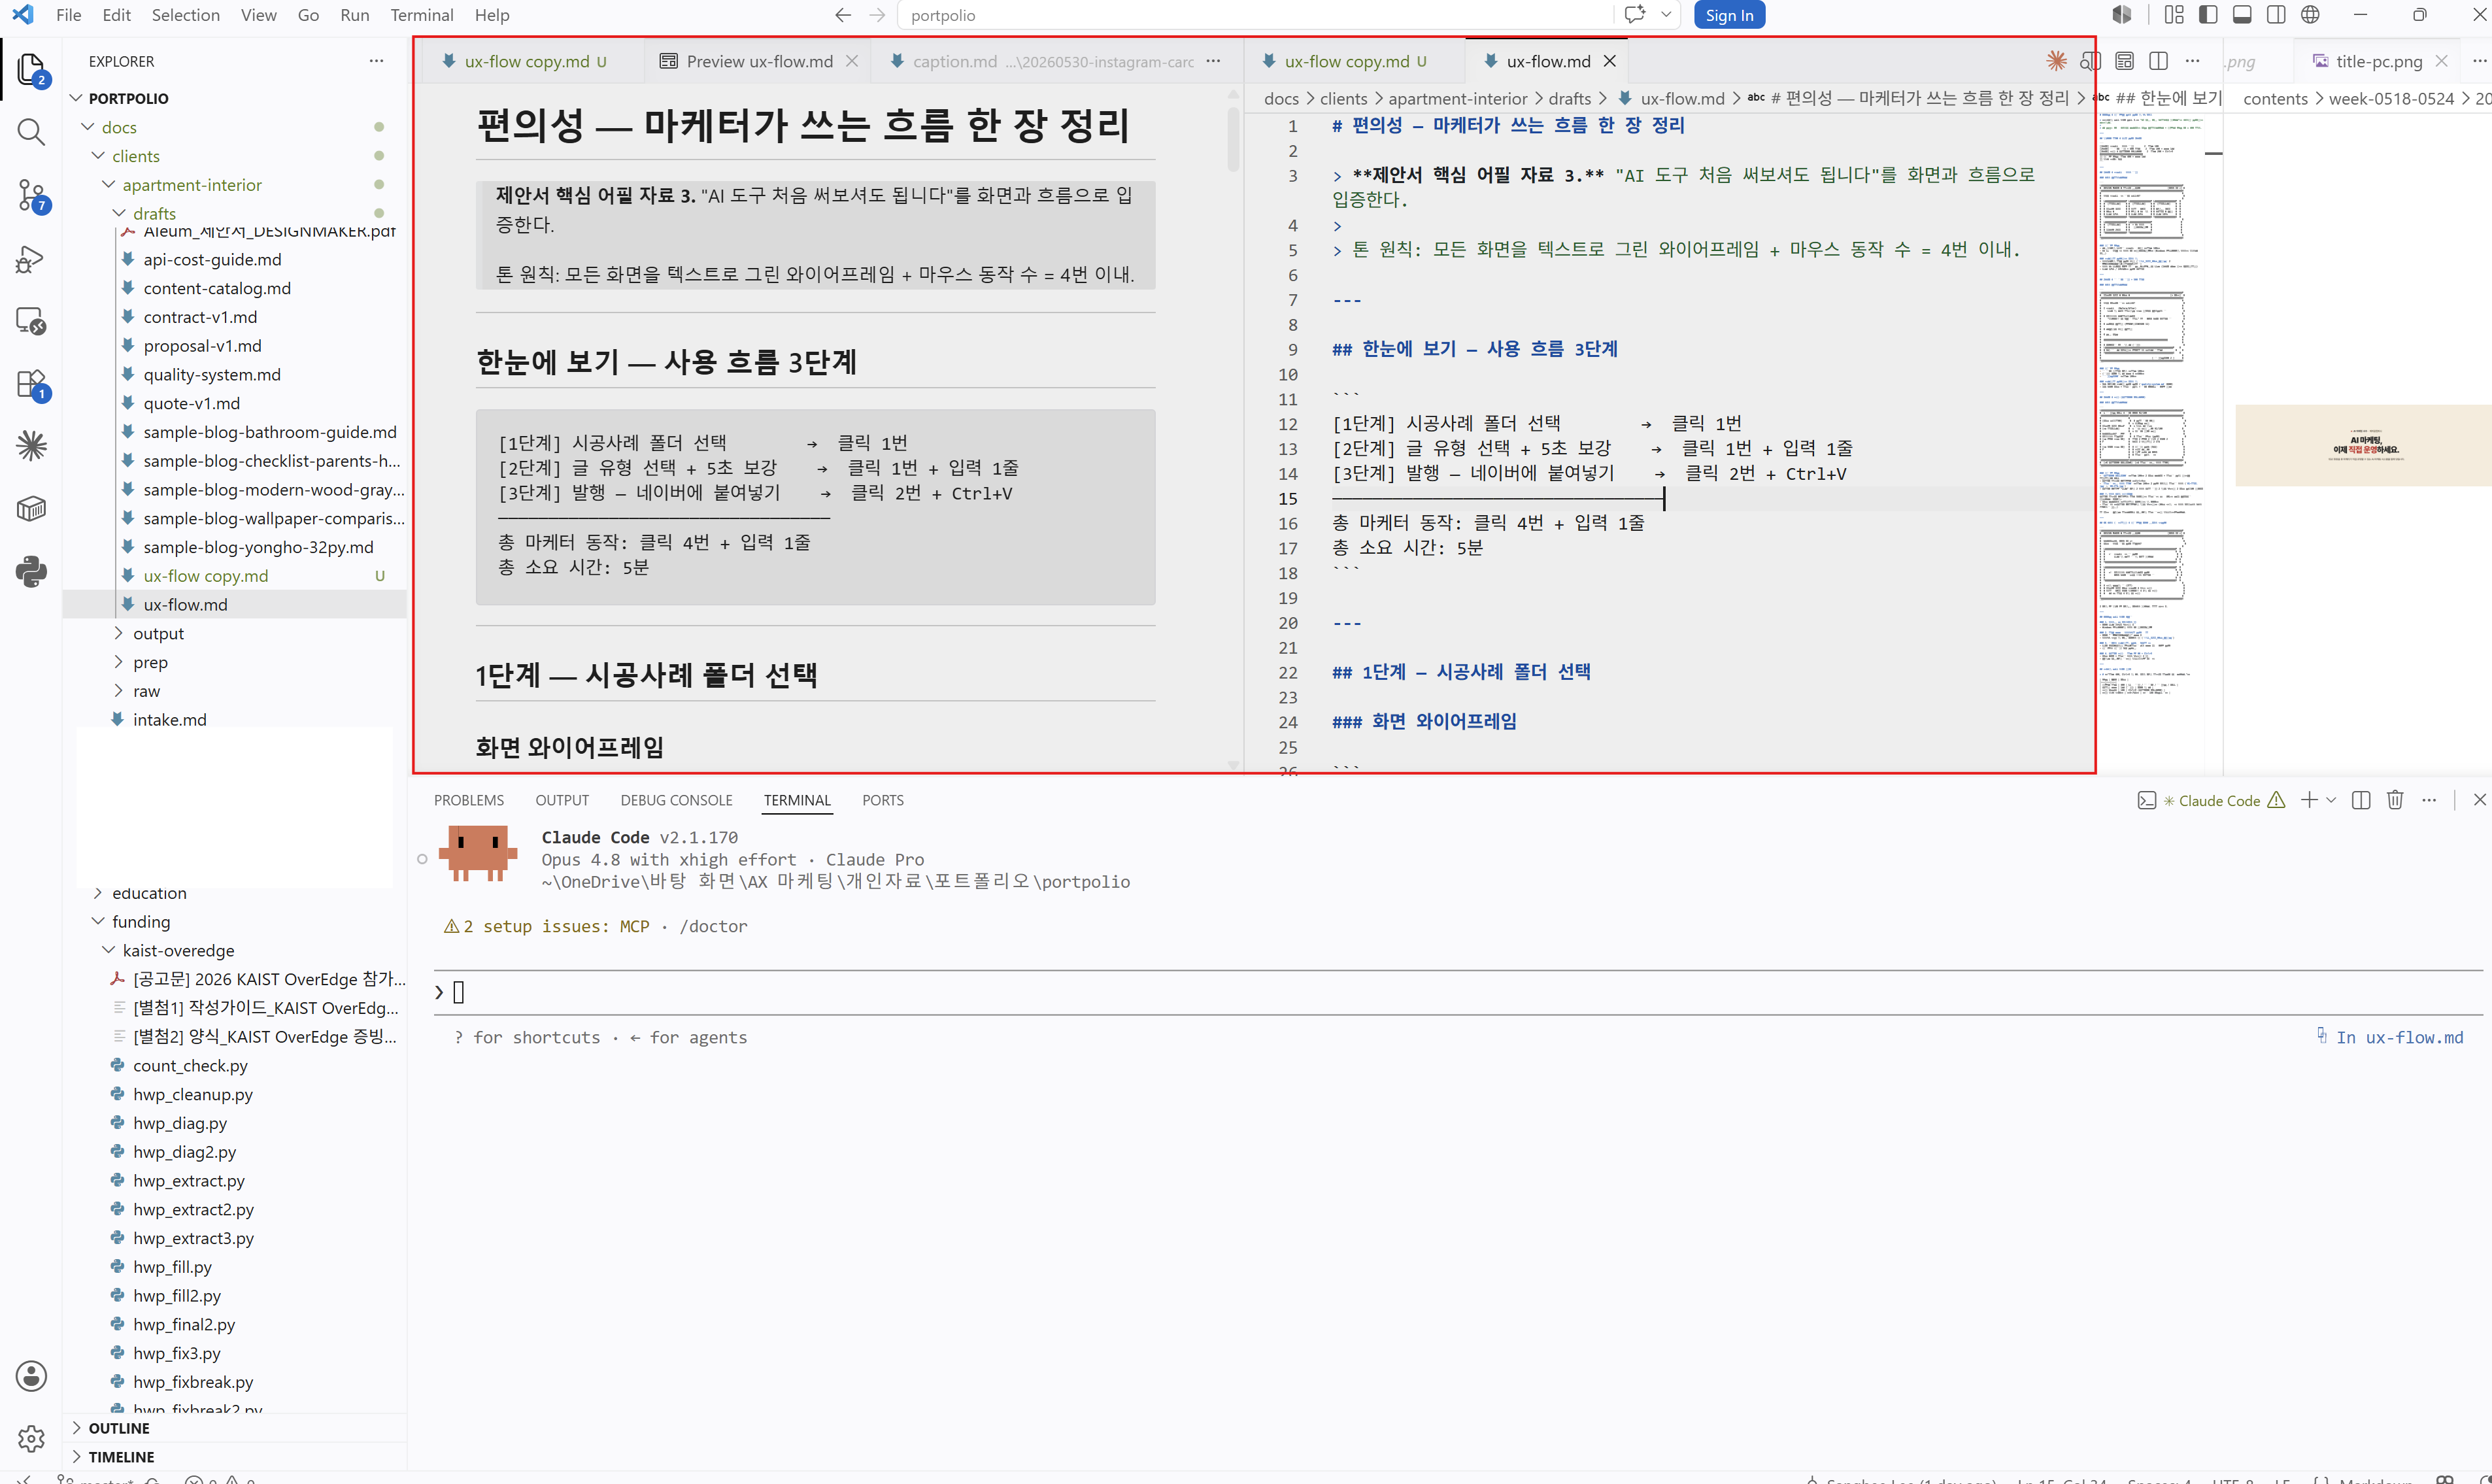The height and width of the screenshot is (1484, 2492).
Task: Close the ux-flow.md editor tab
Action: [x=1610, y=61]
